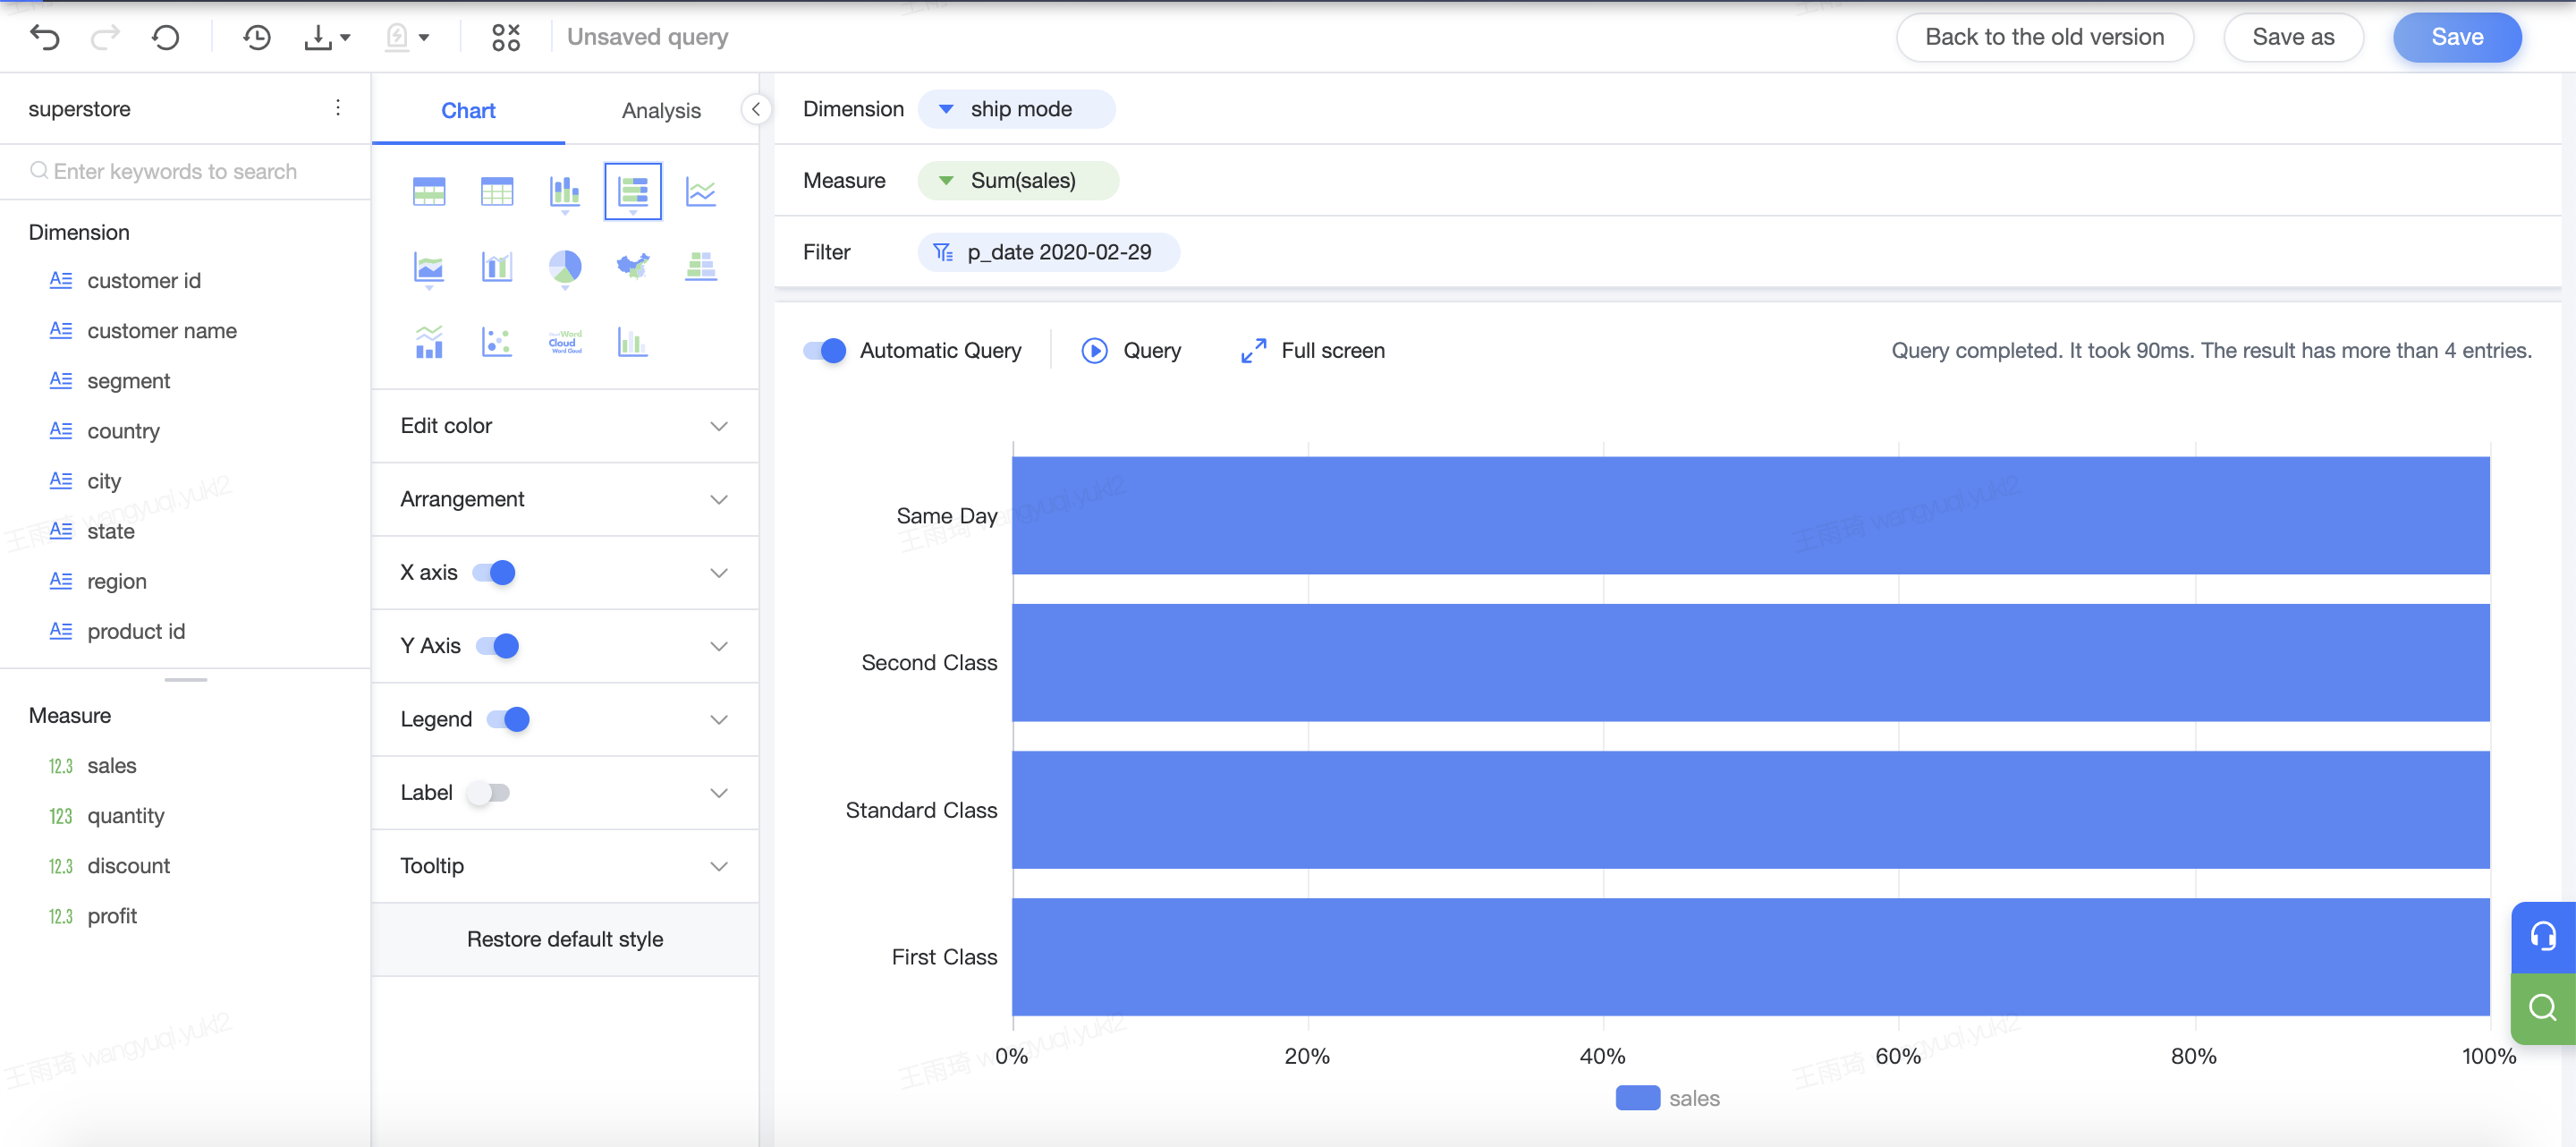This screenshot has width=2576, height=1147.
Task: Enable the Label switch
Action: [x=489, y=793]
